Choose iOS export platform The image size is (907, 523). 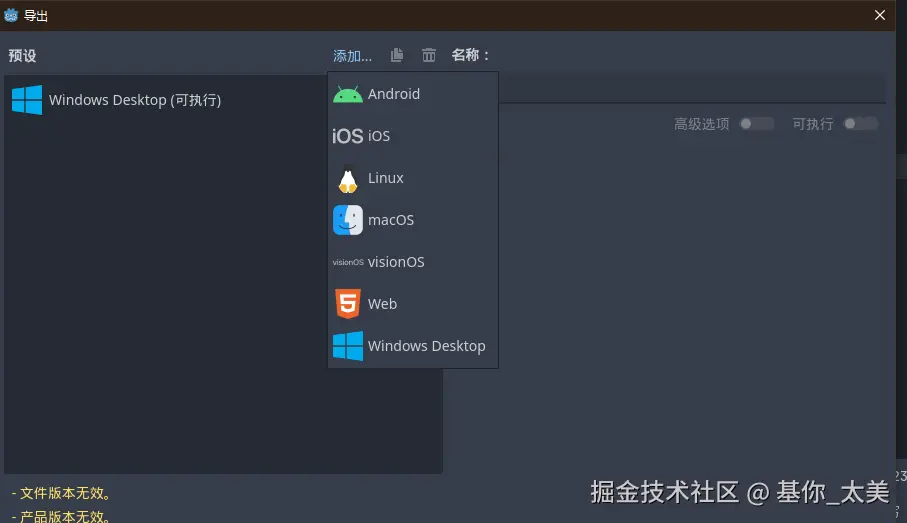tap(413, 136)
